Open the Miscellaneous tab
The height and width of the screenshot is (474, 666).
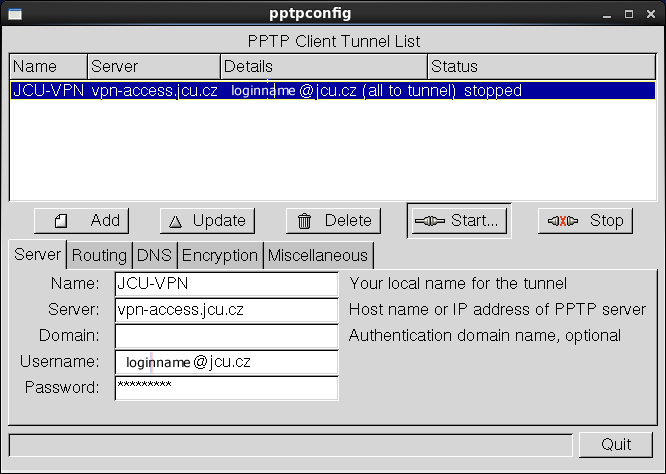tap(318, 255)
